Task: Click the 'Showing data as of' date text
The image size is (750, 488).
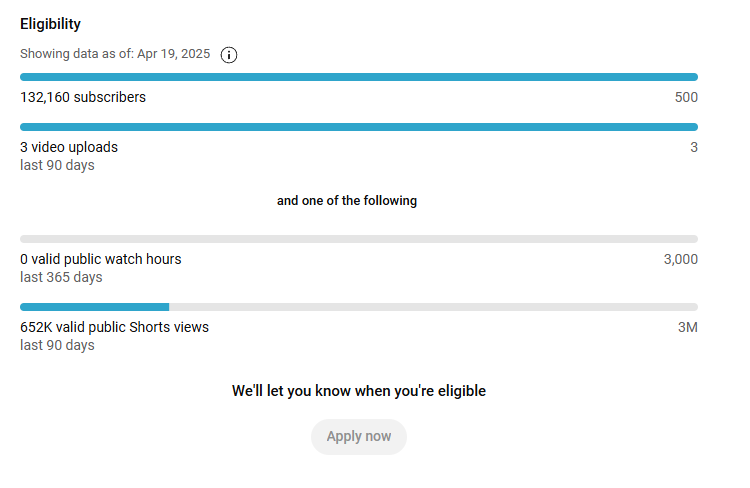Action: (115, 54)
